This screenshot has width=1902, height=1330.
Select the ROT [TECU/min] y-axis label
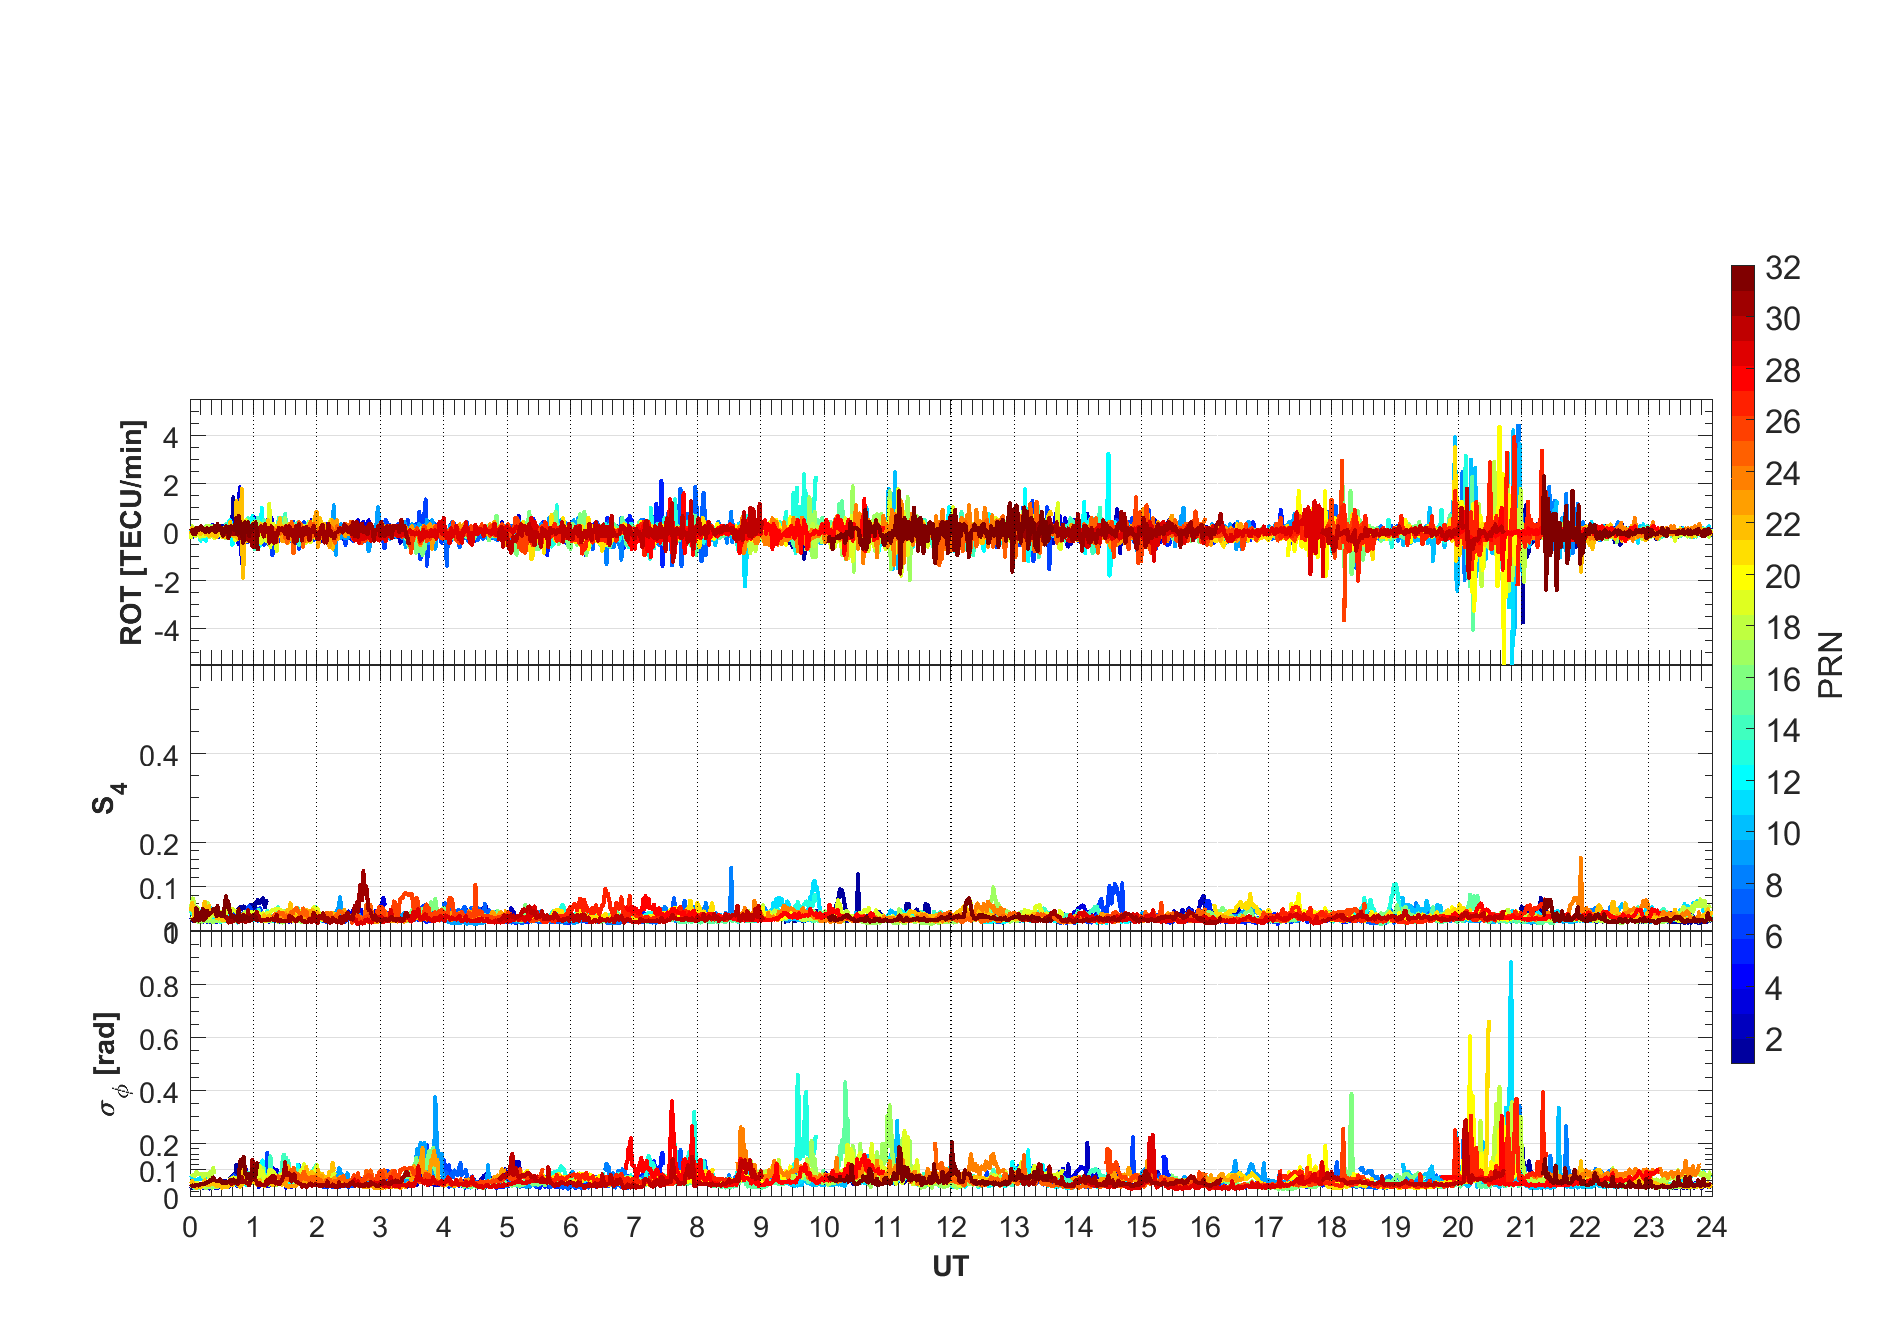pyautogui.click(x=131, y=532)
